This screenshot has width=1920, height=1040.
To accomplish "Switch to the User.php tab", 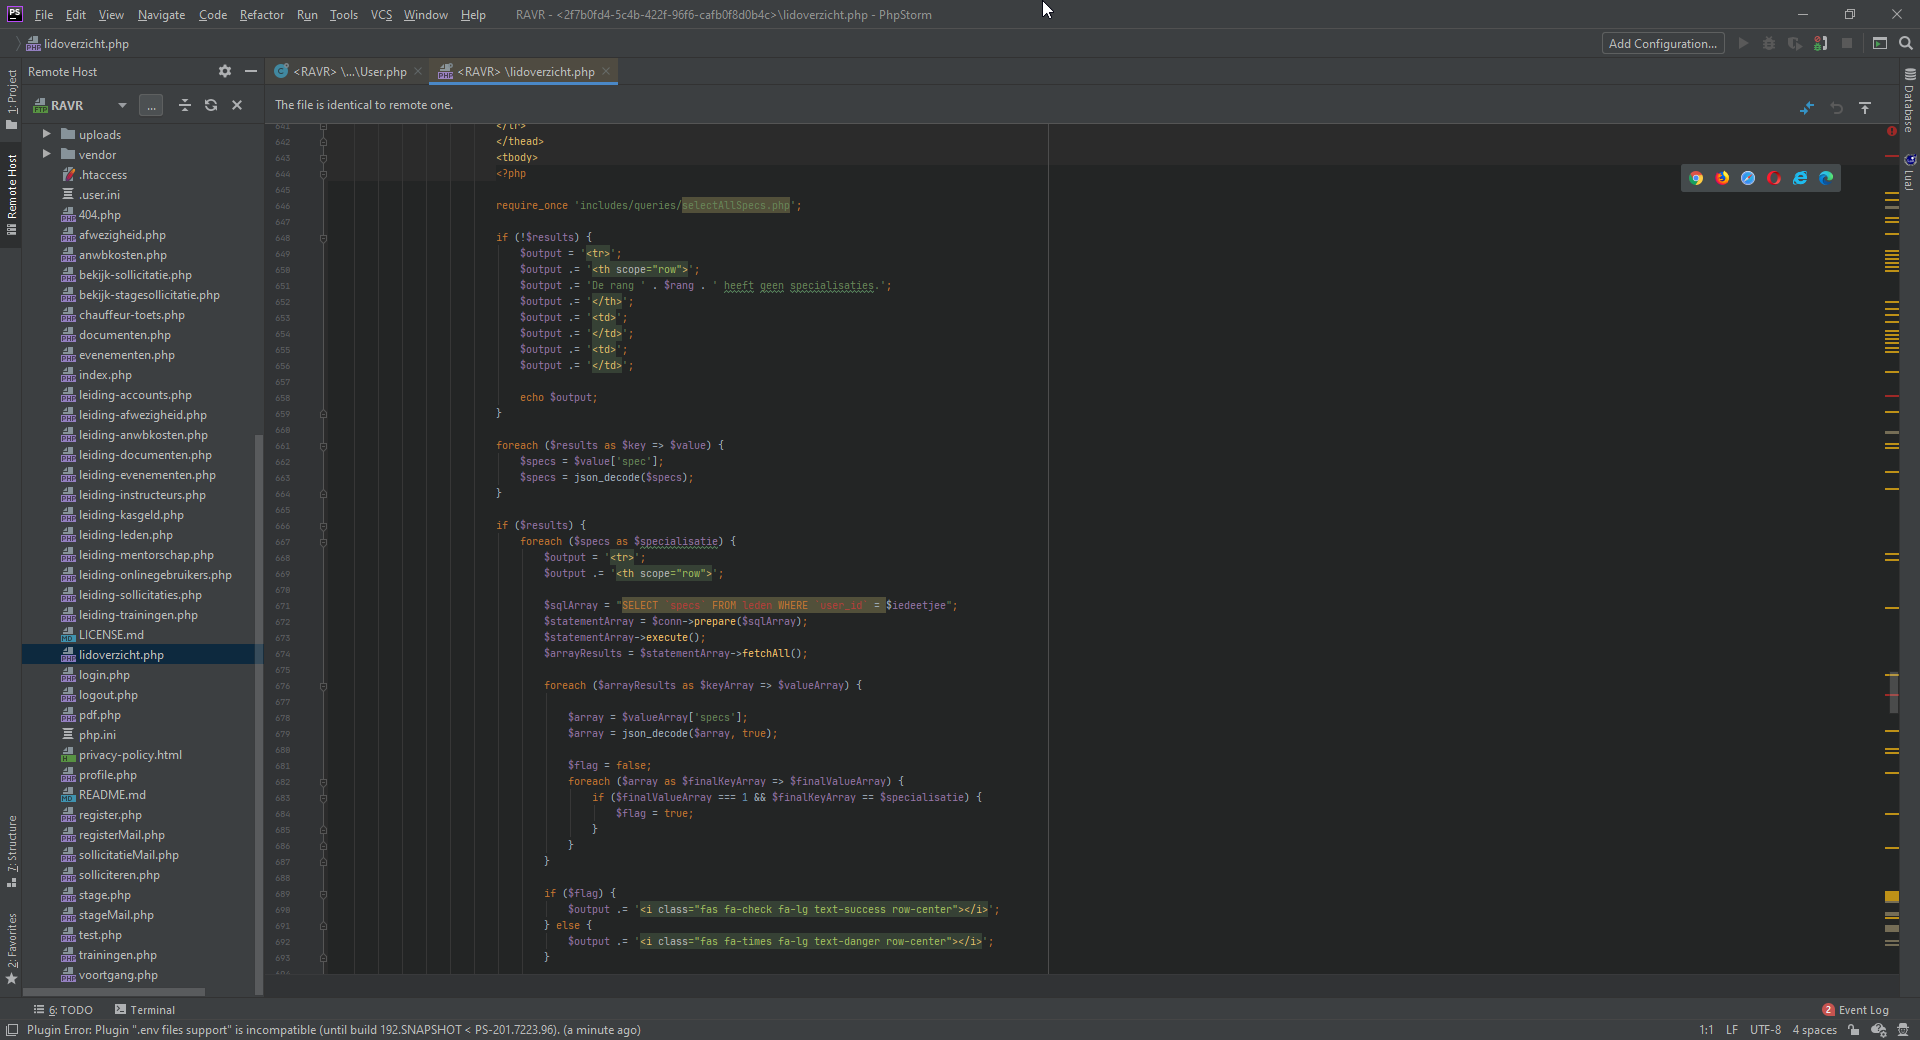I will [x=348, y=71].
